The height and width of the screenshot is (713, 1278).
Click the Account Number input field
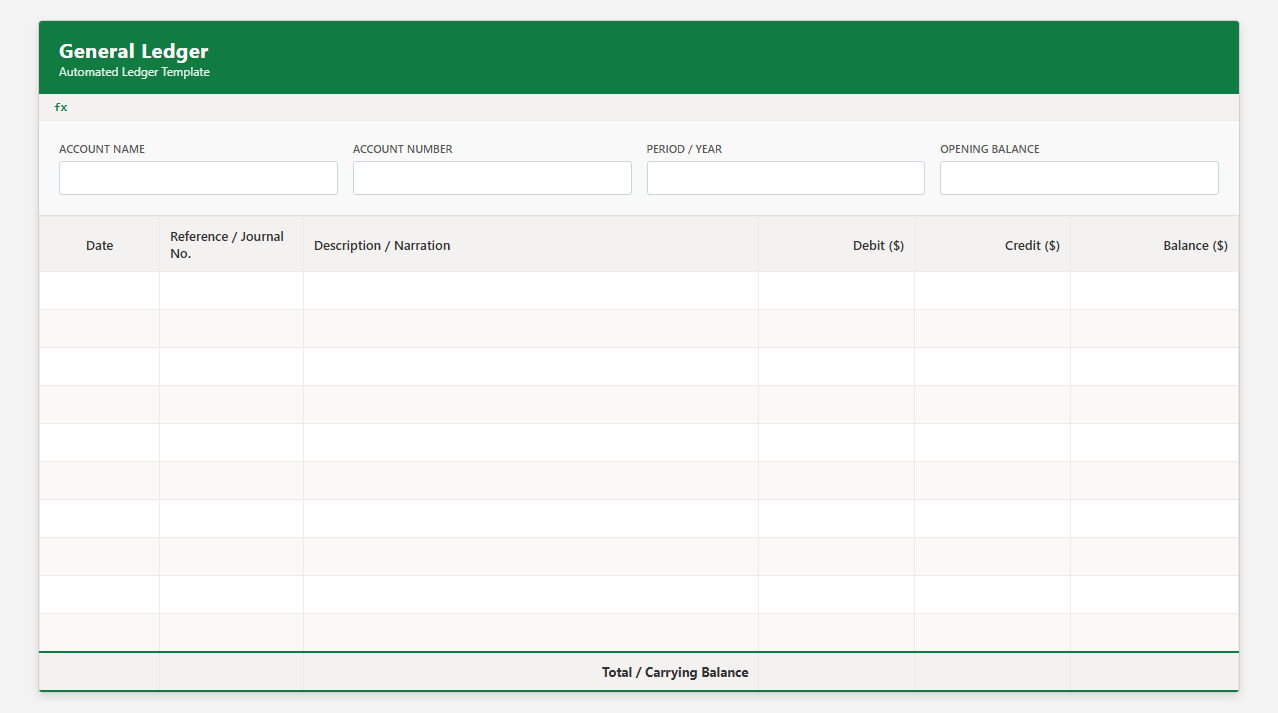pos(492,178)
